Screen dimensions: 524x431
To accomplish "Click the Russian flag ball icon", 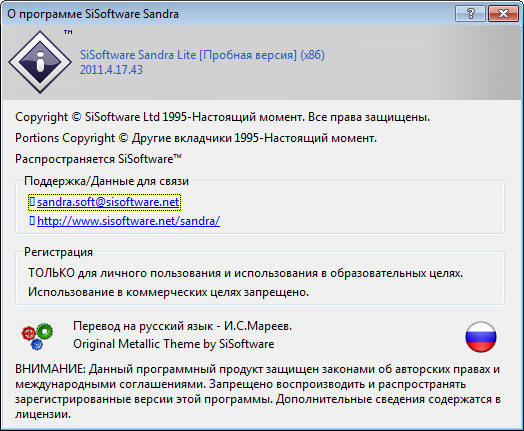I will (x=481, y=337).
